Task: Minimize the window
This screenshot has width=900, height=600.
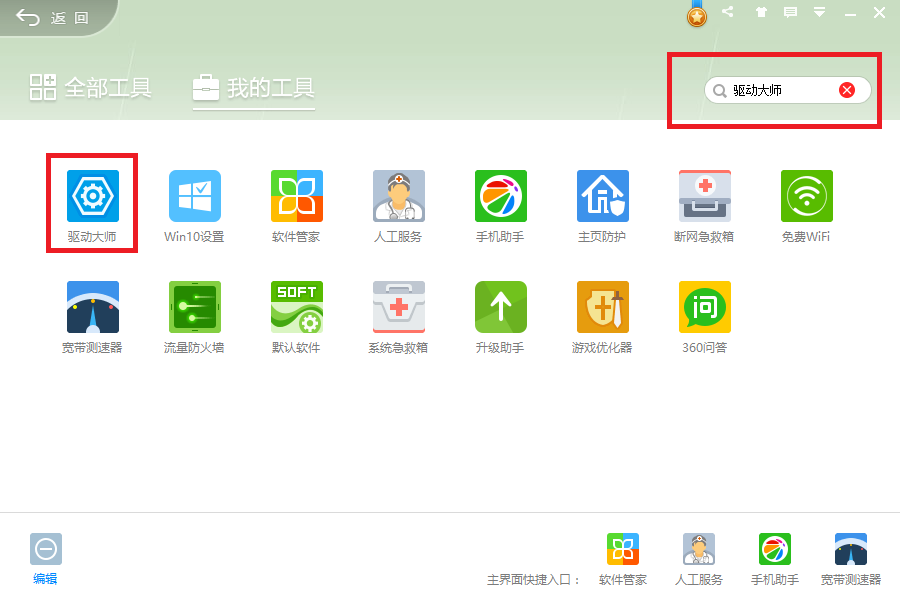Action: [x=850, y=13]
